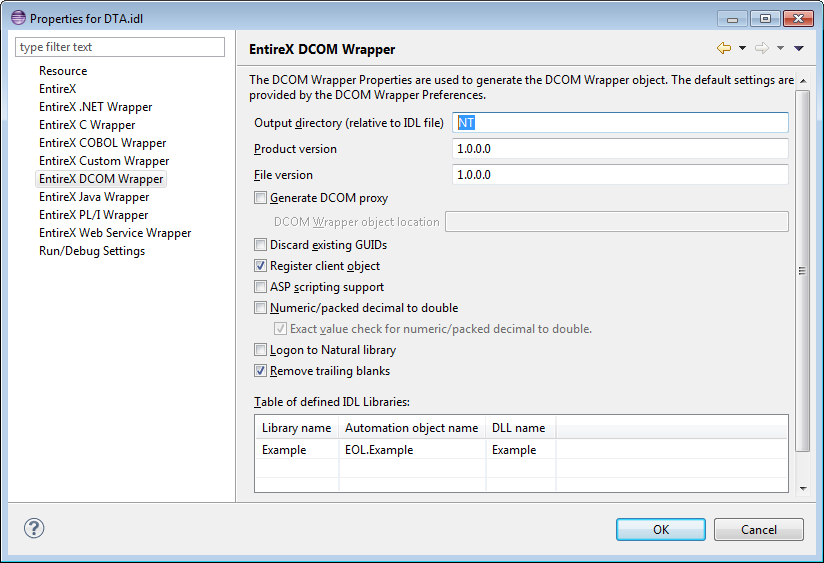Uncheck Remove trailing blanks
This screenshot has width=824, height=563.
pyautogui.click(x=260, y=371)
